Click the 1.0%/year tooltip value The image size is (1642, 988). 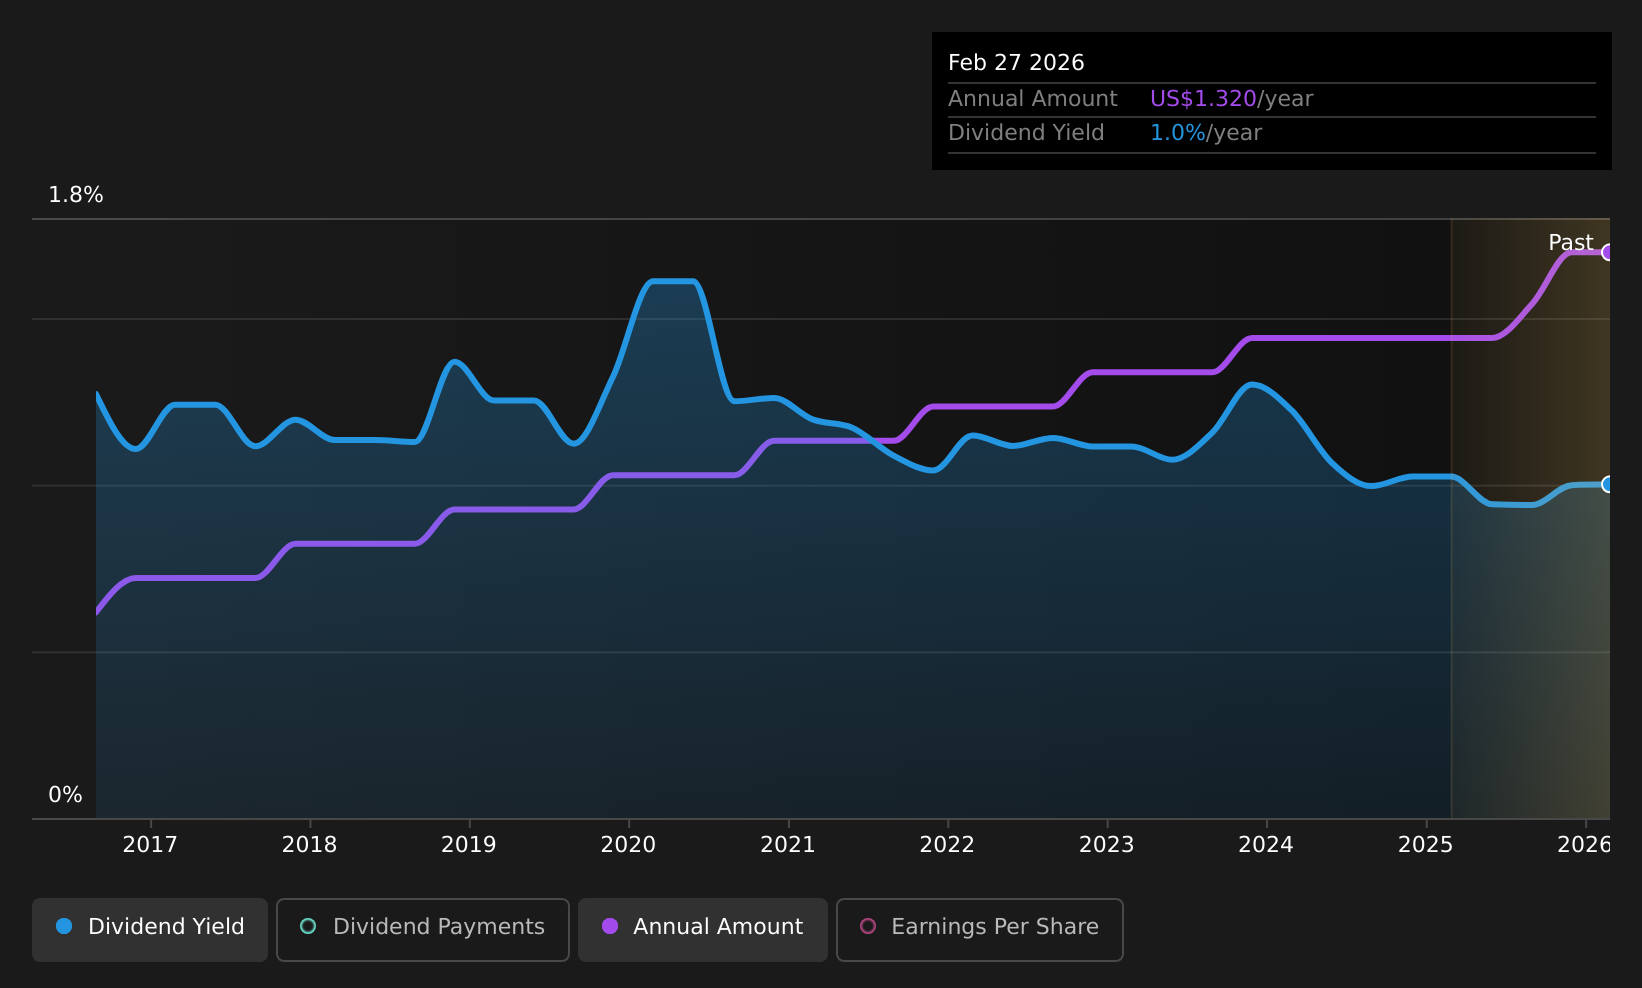point(1206,133)
